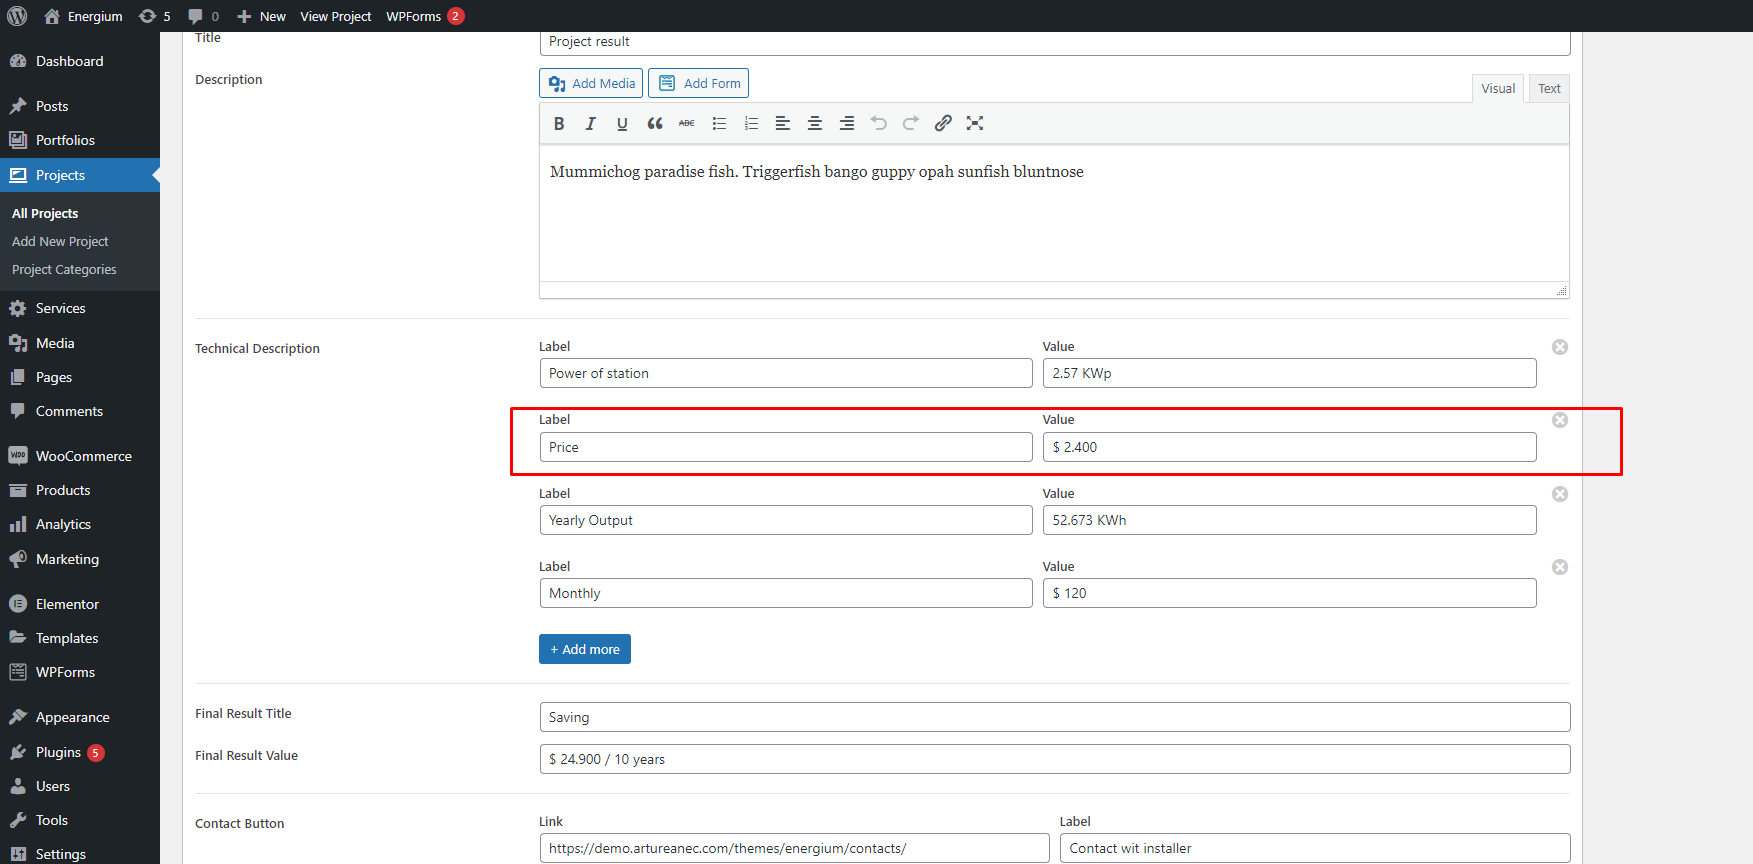Click the Title field containing Project result
Image resolution: width=1753 pixels, height=864 pixels.
pos(1055,42)
